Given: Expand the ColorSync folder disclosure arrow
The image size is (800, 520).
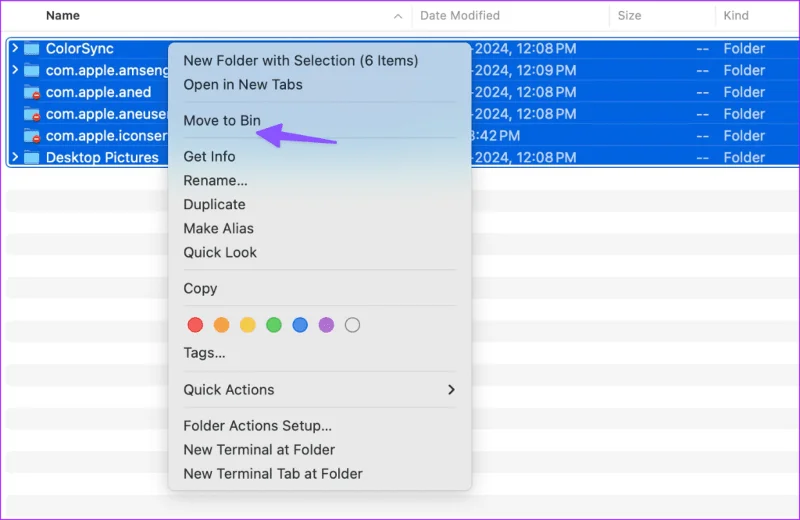Looking at the screenshot, I should coord(15,48).
